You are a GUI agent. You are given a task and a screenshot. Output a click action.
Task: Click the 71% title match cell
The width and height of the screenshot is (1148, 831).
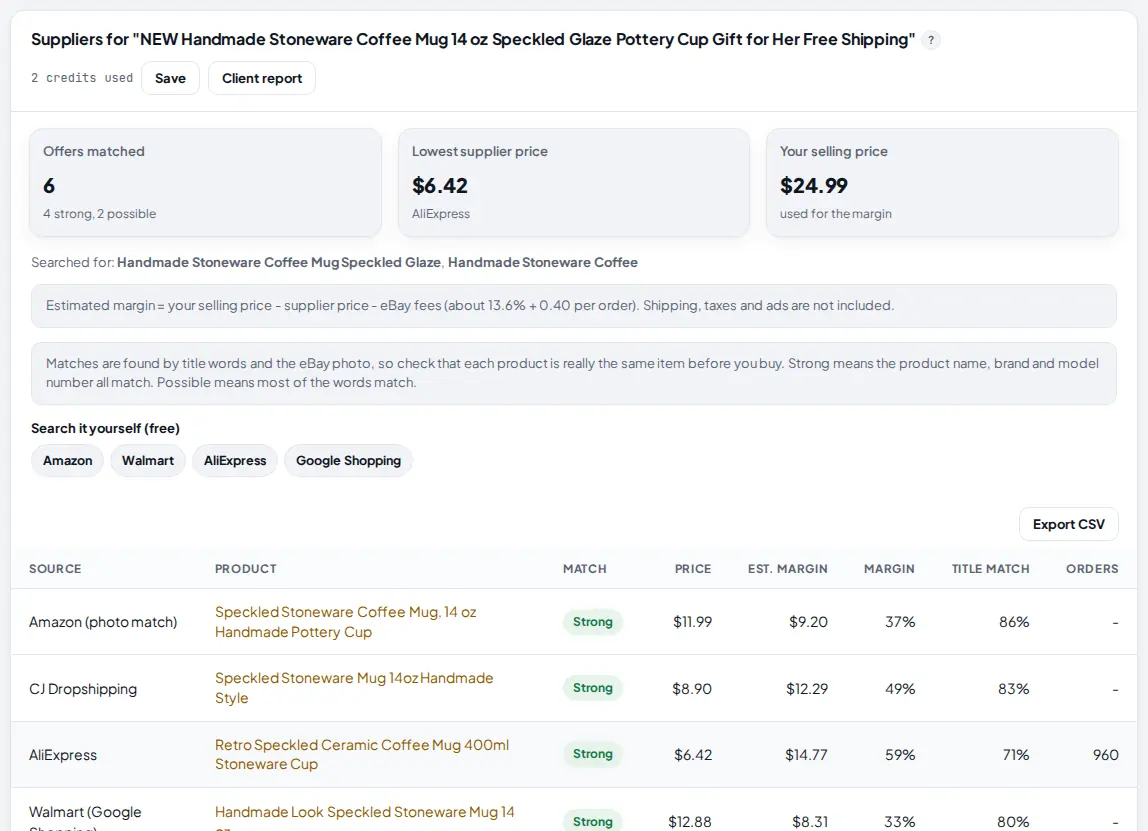coord(1015,755)
